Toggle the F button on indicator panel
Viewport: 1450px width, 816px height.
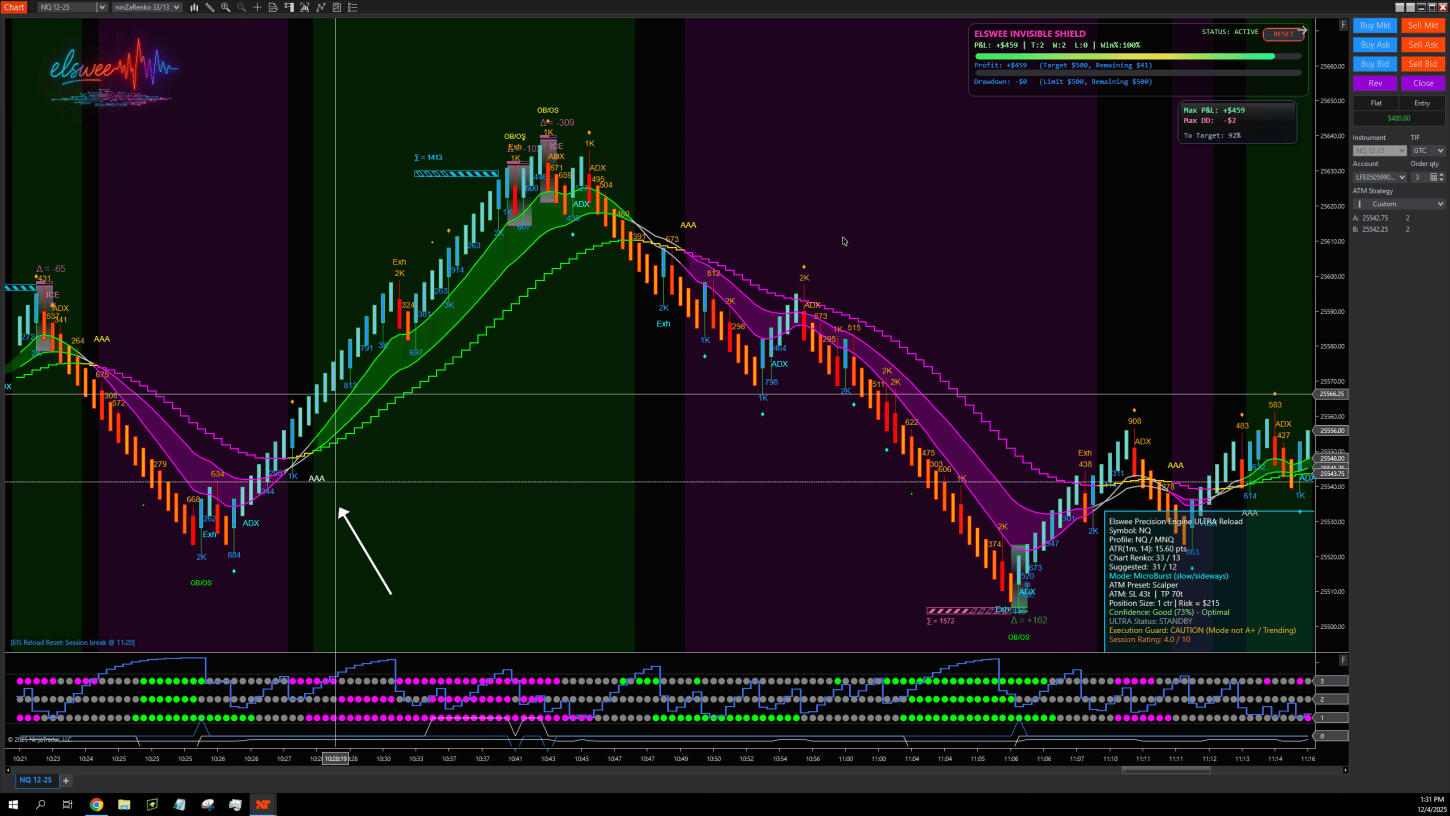(x=1343, y=660)
